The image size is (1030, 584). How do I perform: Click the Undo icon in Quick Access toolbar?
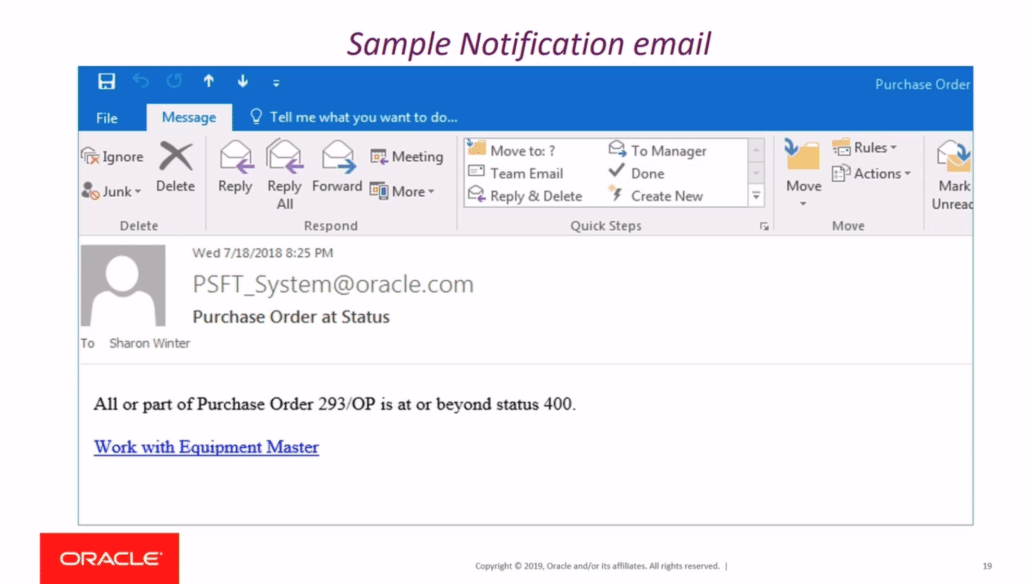[140, 81]
